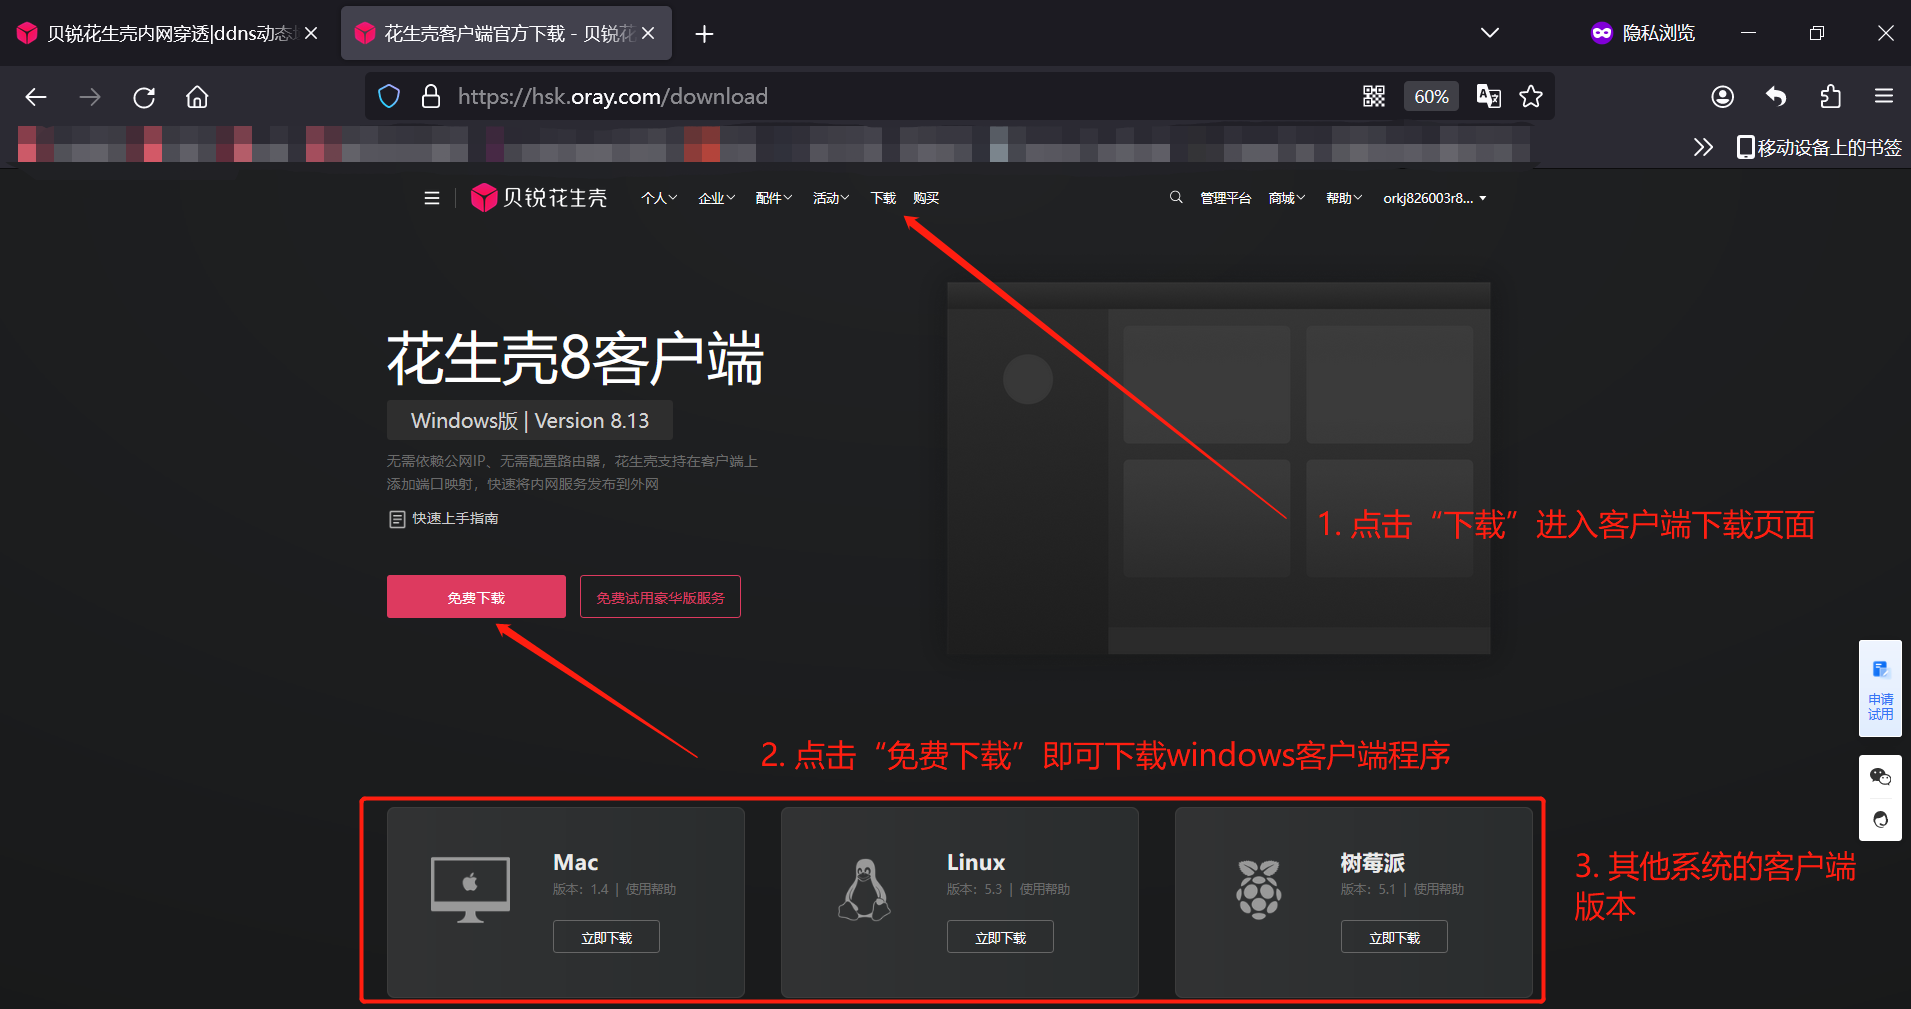Click the translate page icon
This screenshot has height=1009, width=1911.
tap(1488, 96)
